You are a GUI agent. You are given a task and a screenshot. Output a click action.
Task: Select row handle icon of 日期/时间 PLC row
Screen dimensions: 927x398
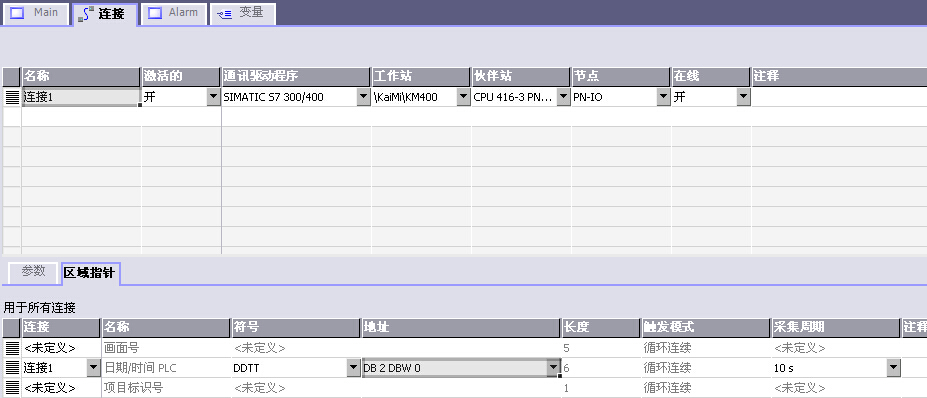12,368
